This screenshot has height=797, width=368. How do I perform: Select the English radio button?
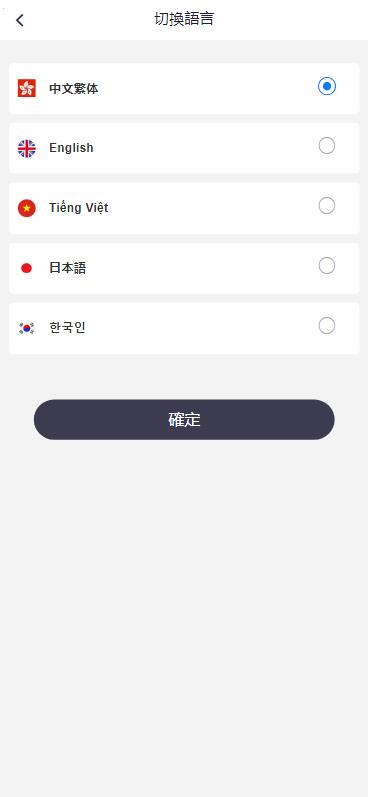pyautogui.click(x=327, y=146)
